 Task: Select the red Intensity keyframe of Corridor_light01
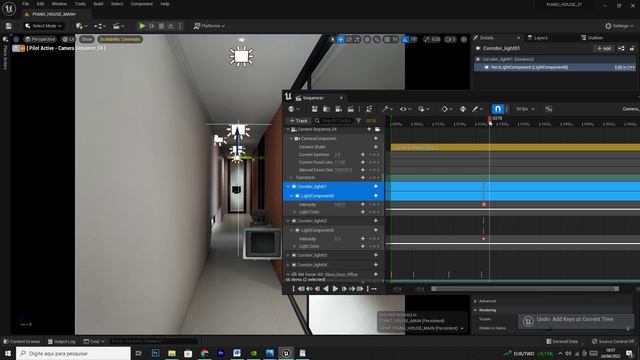pyautogui.click(x=484, y=204)
